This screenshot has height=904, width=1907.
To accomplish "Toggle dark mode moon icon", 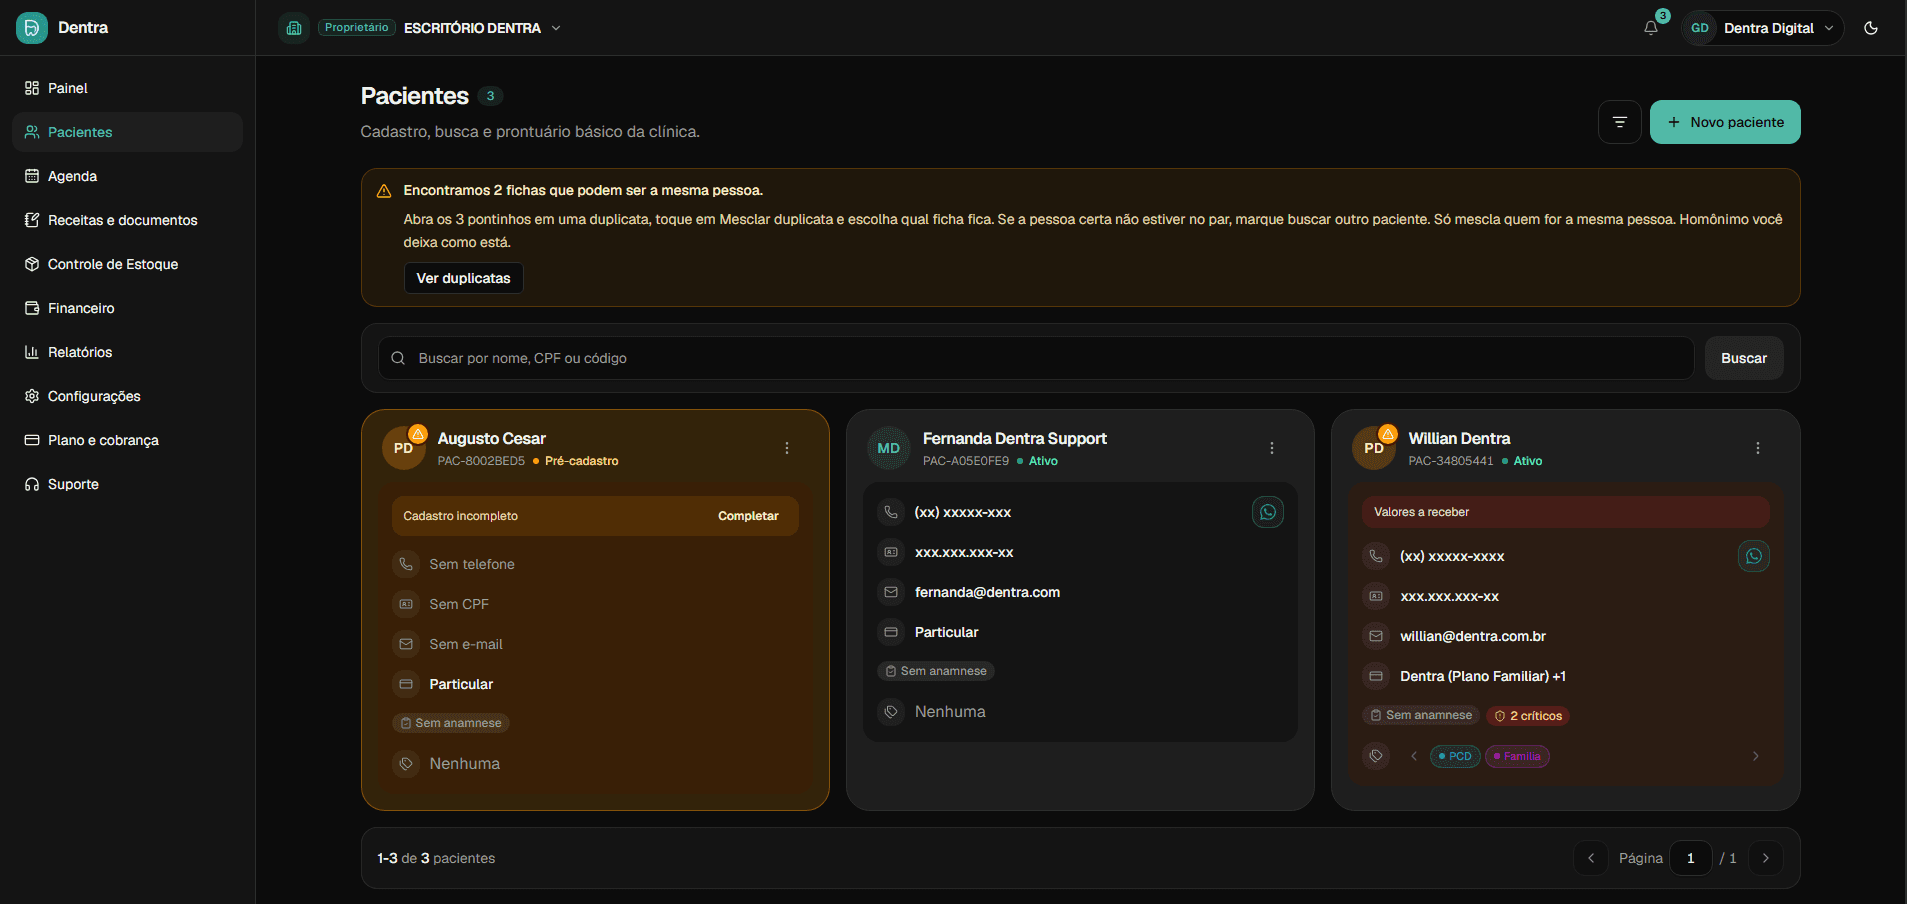I will (x=1871, y=28).
